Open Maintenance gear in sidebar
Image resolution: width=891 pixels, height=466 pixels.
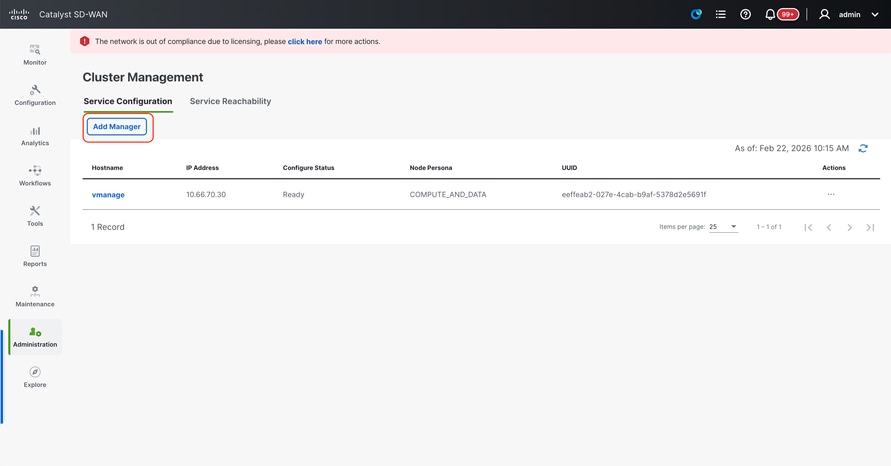point(35,295)
